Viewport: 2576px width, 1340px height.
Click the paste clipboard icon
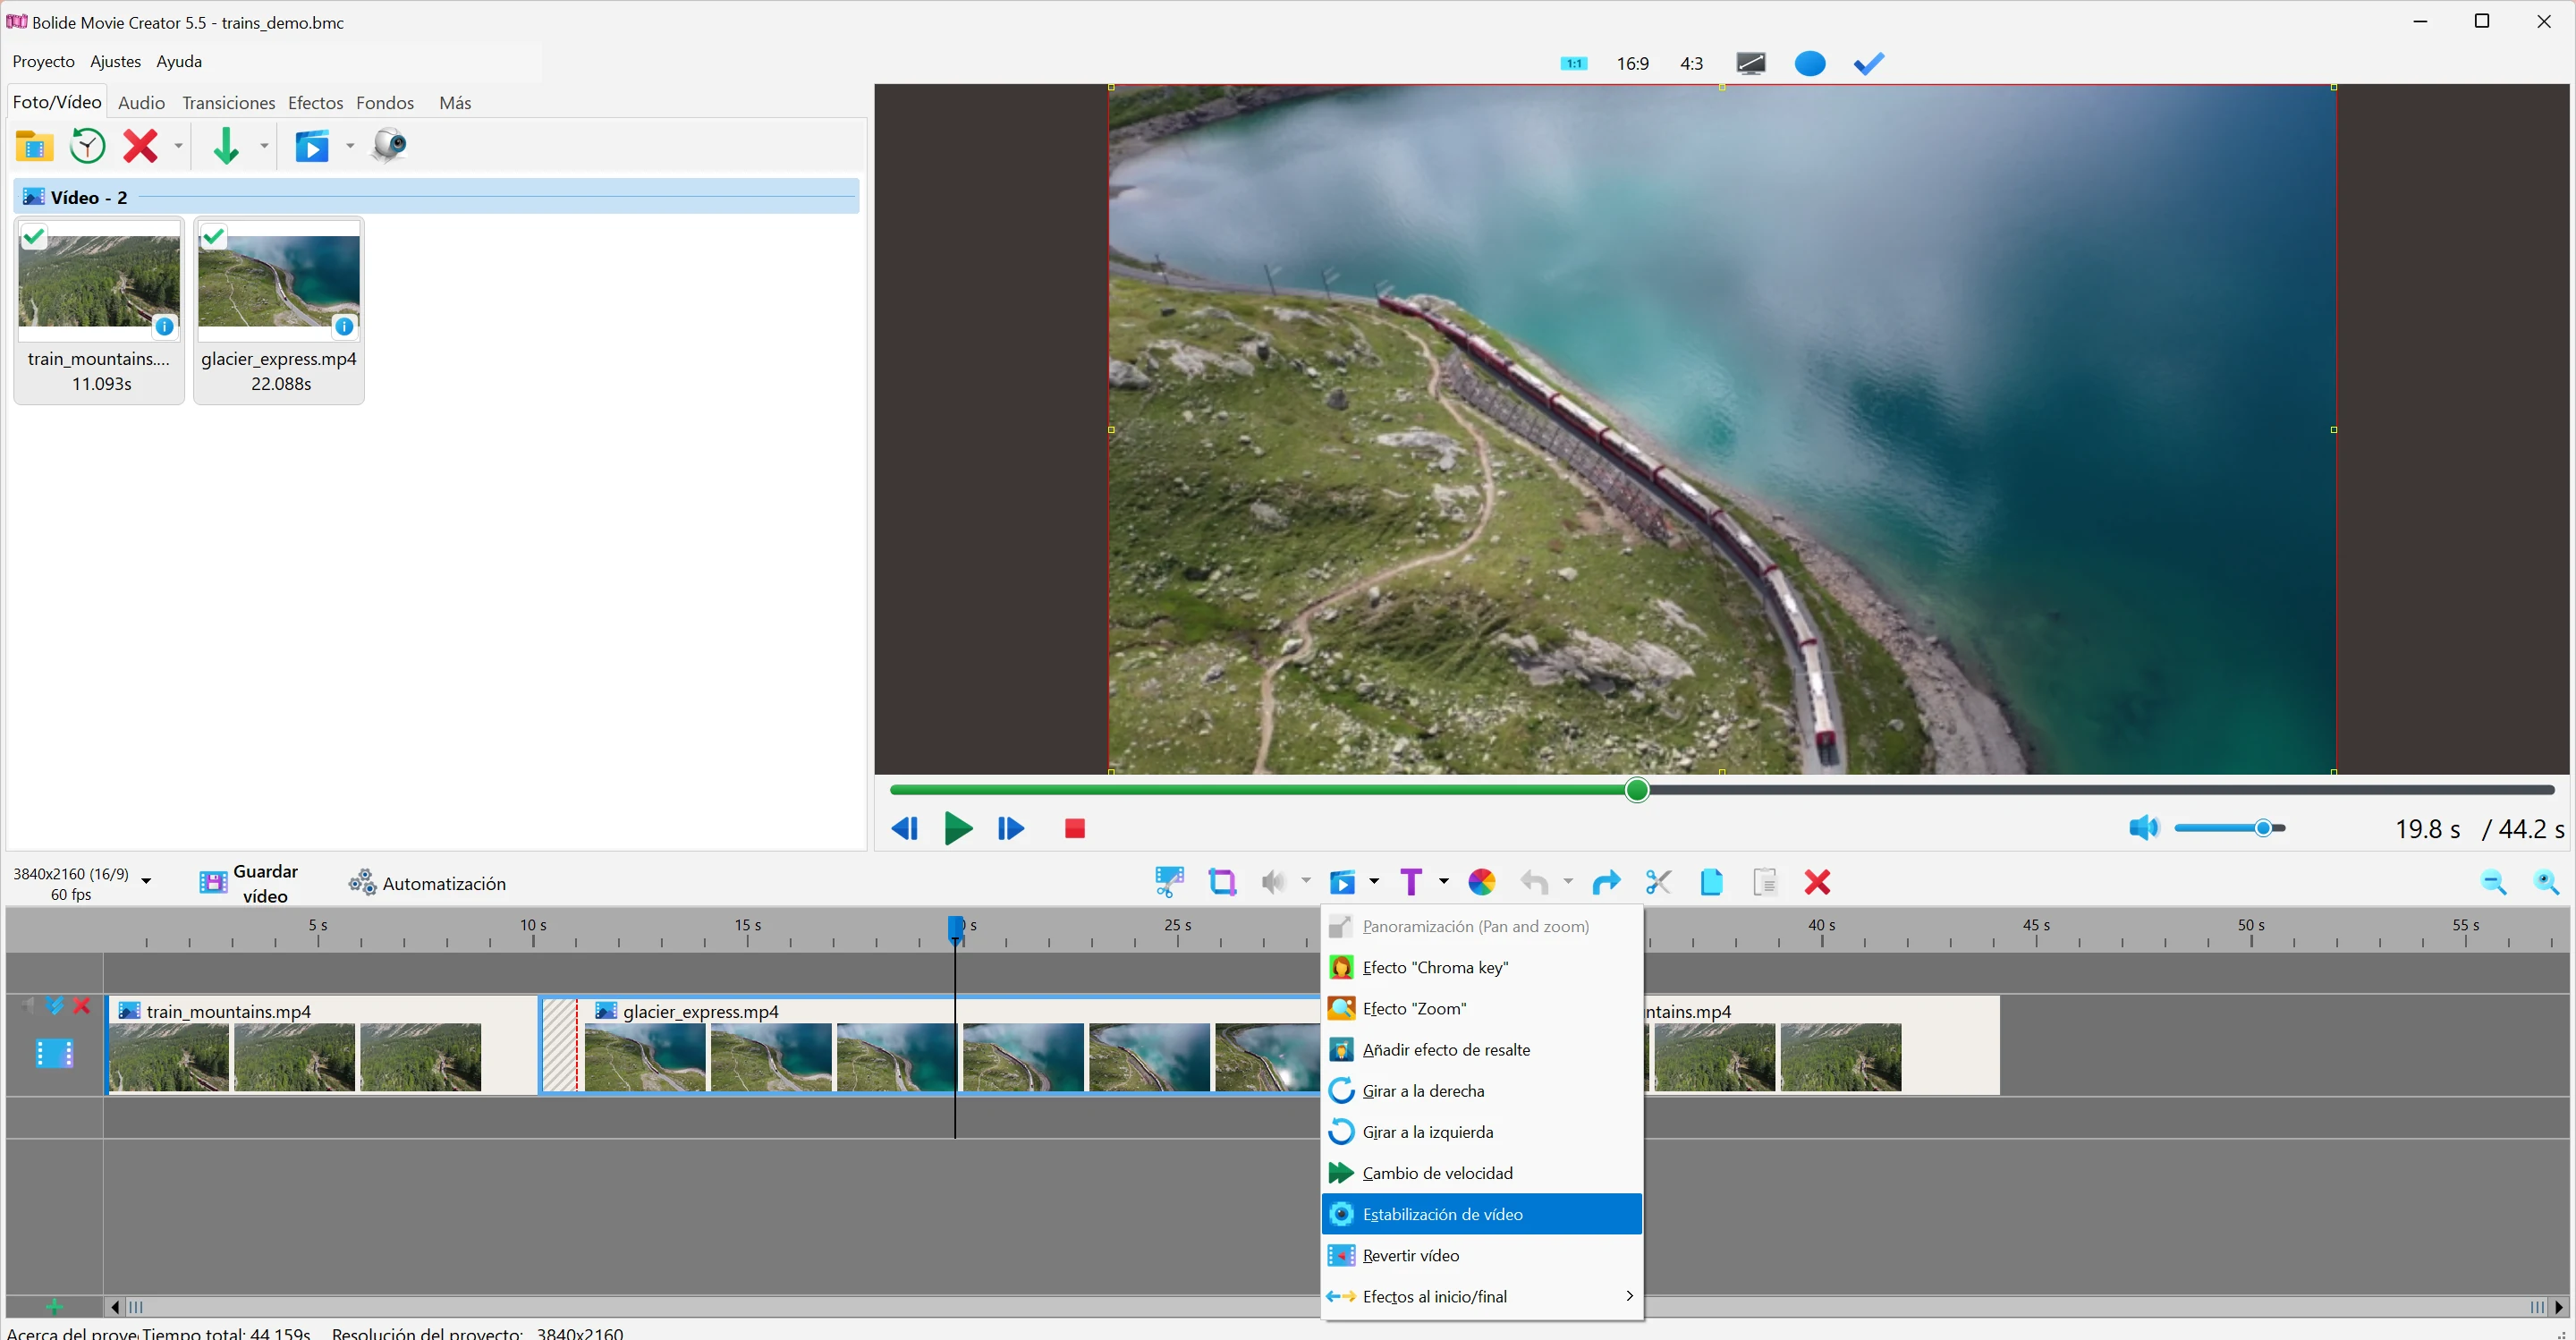click(1765, 882)
